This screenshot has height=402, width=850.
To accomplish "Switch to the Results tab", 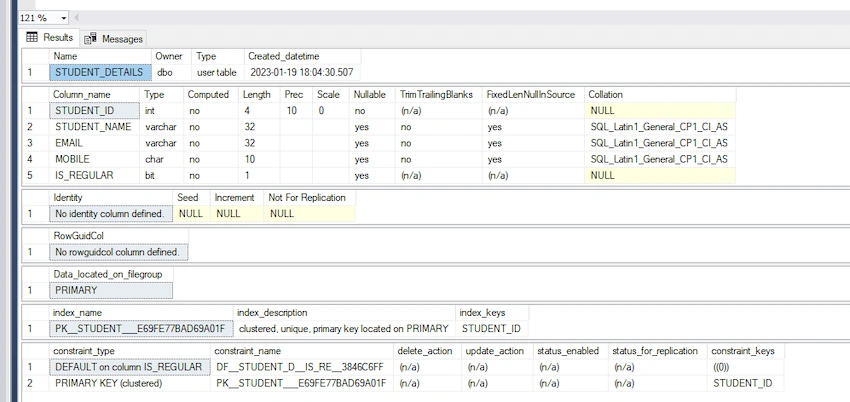I will [x=50, y=37].
